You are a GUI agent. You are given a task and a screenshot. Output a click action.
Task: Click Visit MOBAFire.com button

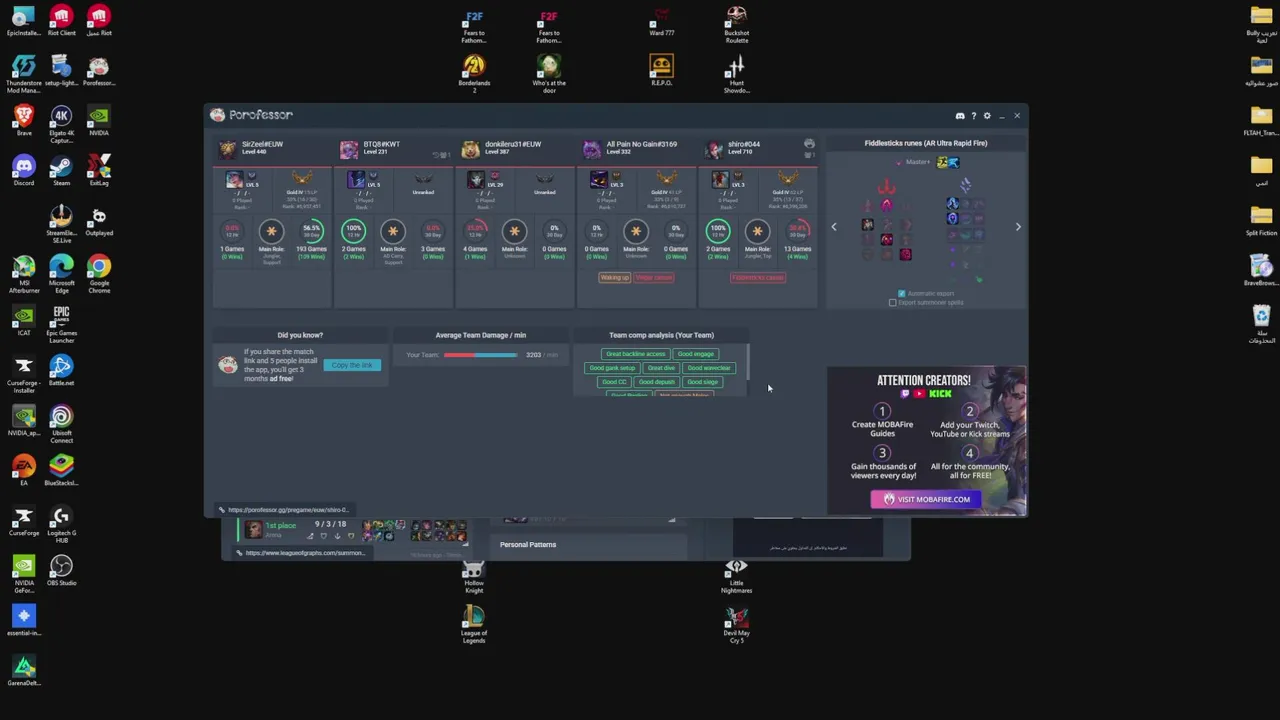(927, 499)
